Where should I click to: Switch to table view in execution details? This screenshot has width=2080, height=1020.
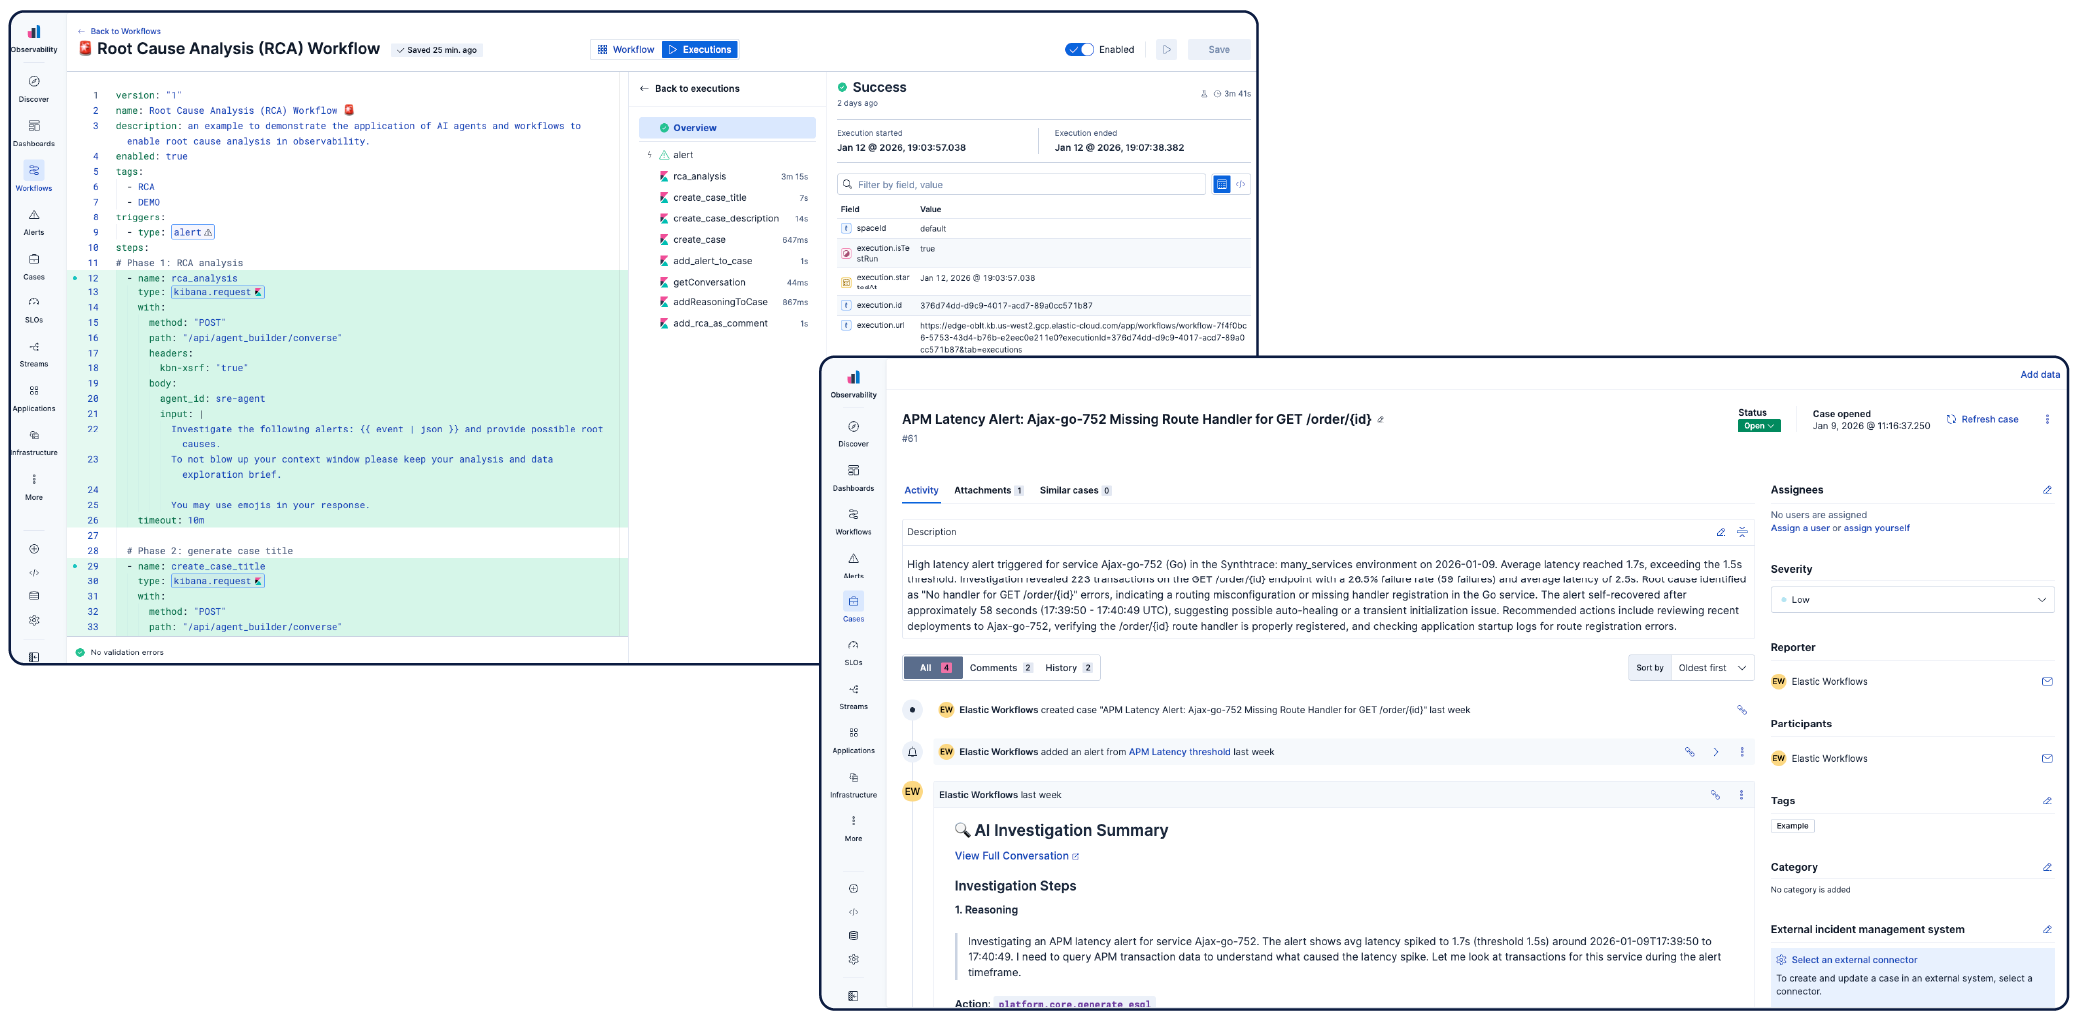click(1221, 185)
